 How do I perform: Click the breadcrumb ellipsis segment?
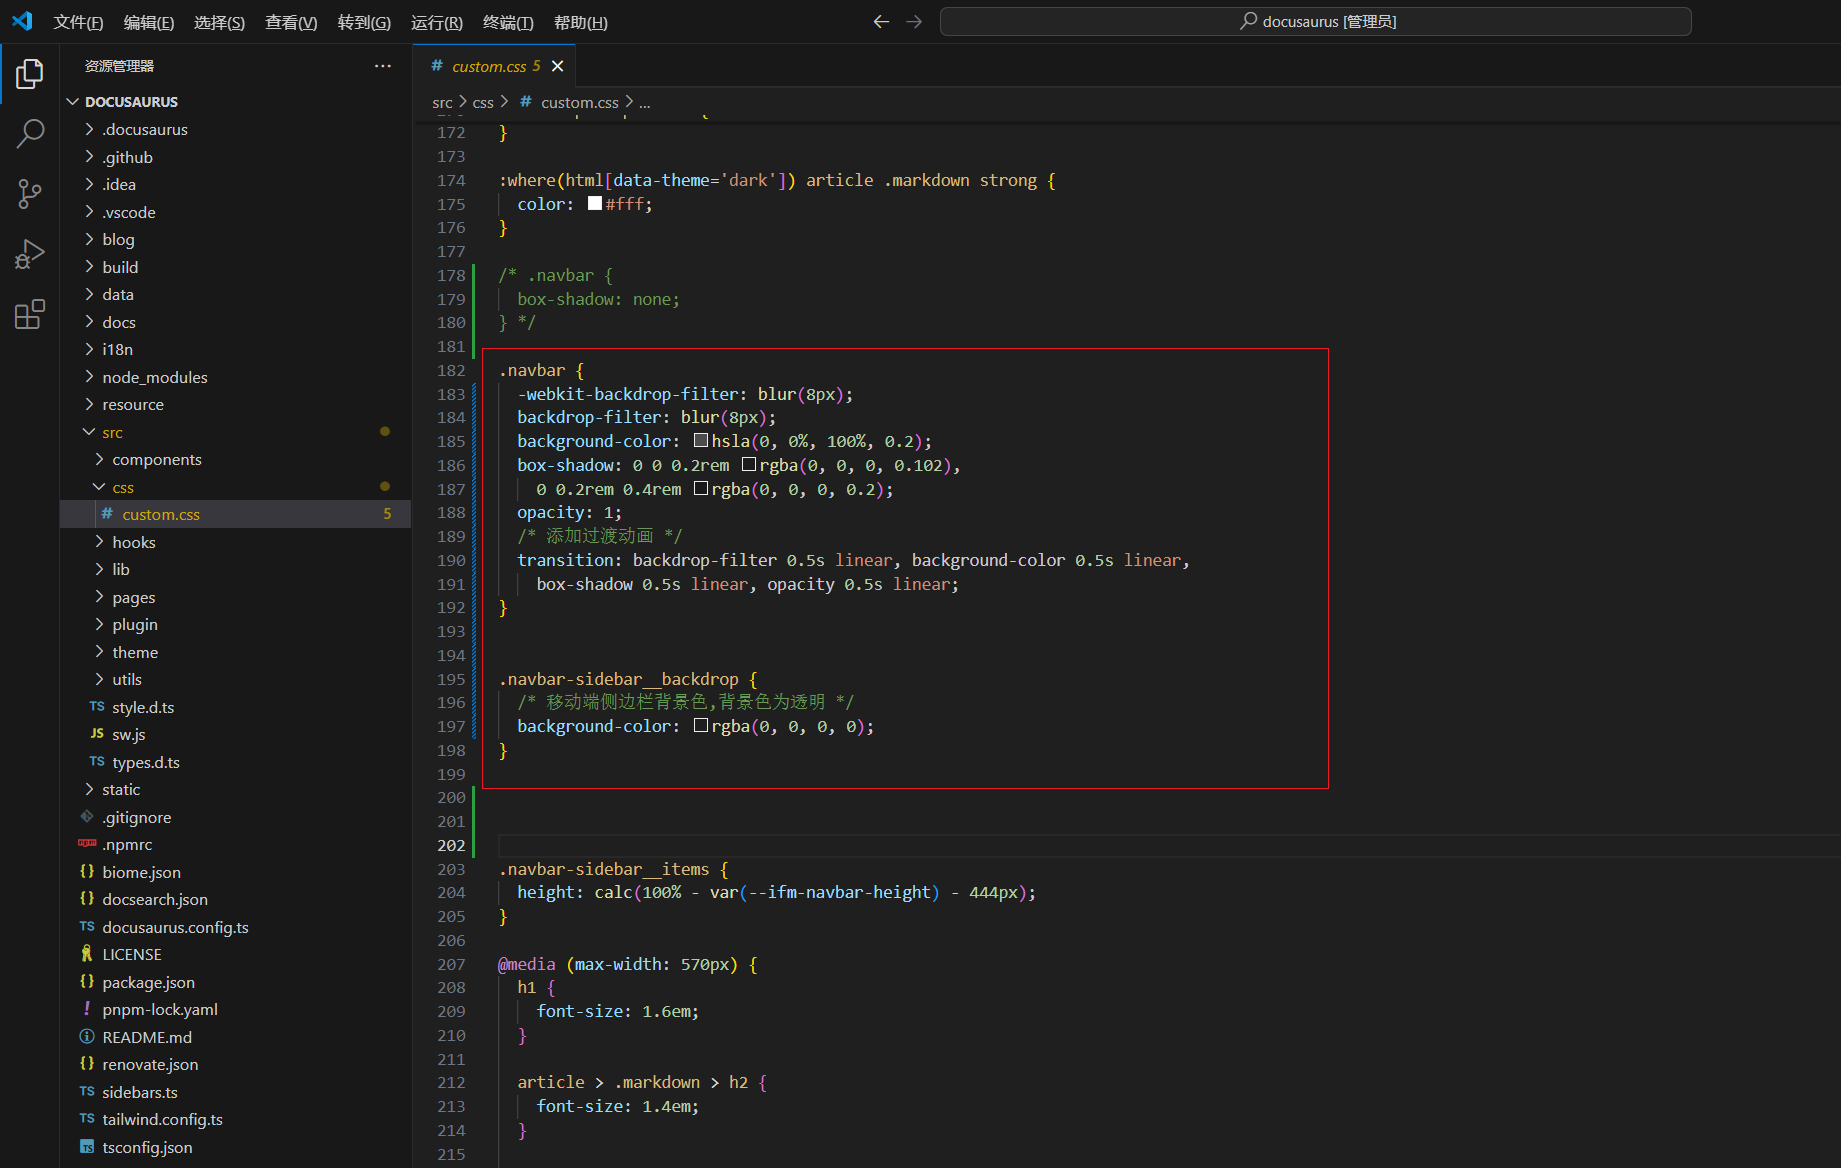pos(645,102)
